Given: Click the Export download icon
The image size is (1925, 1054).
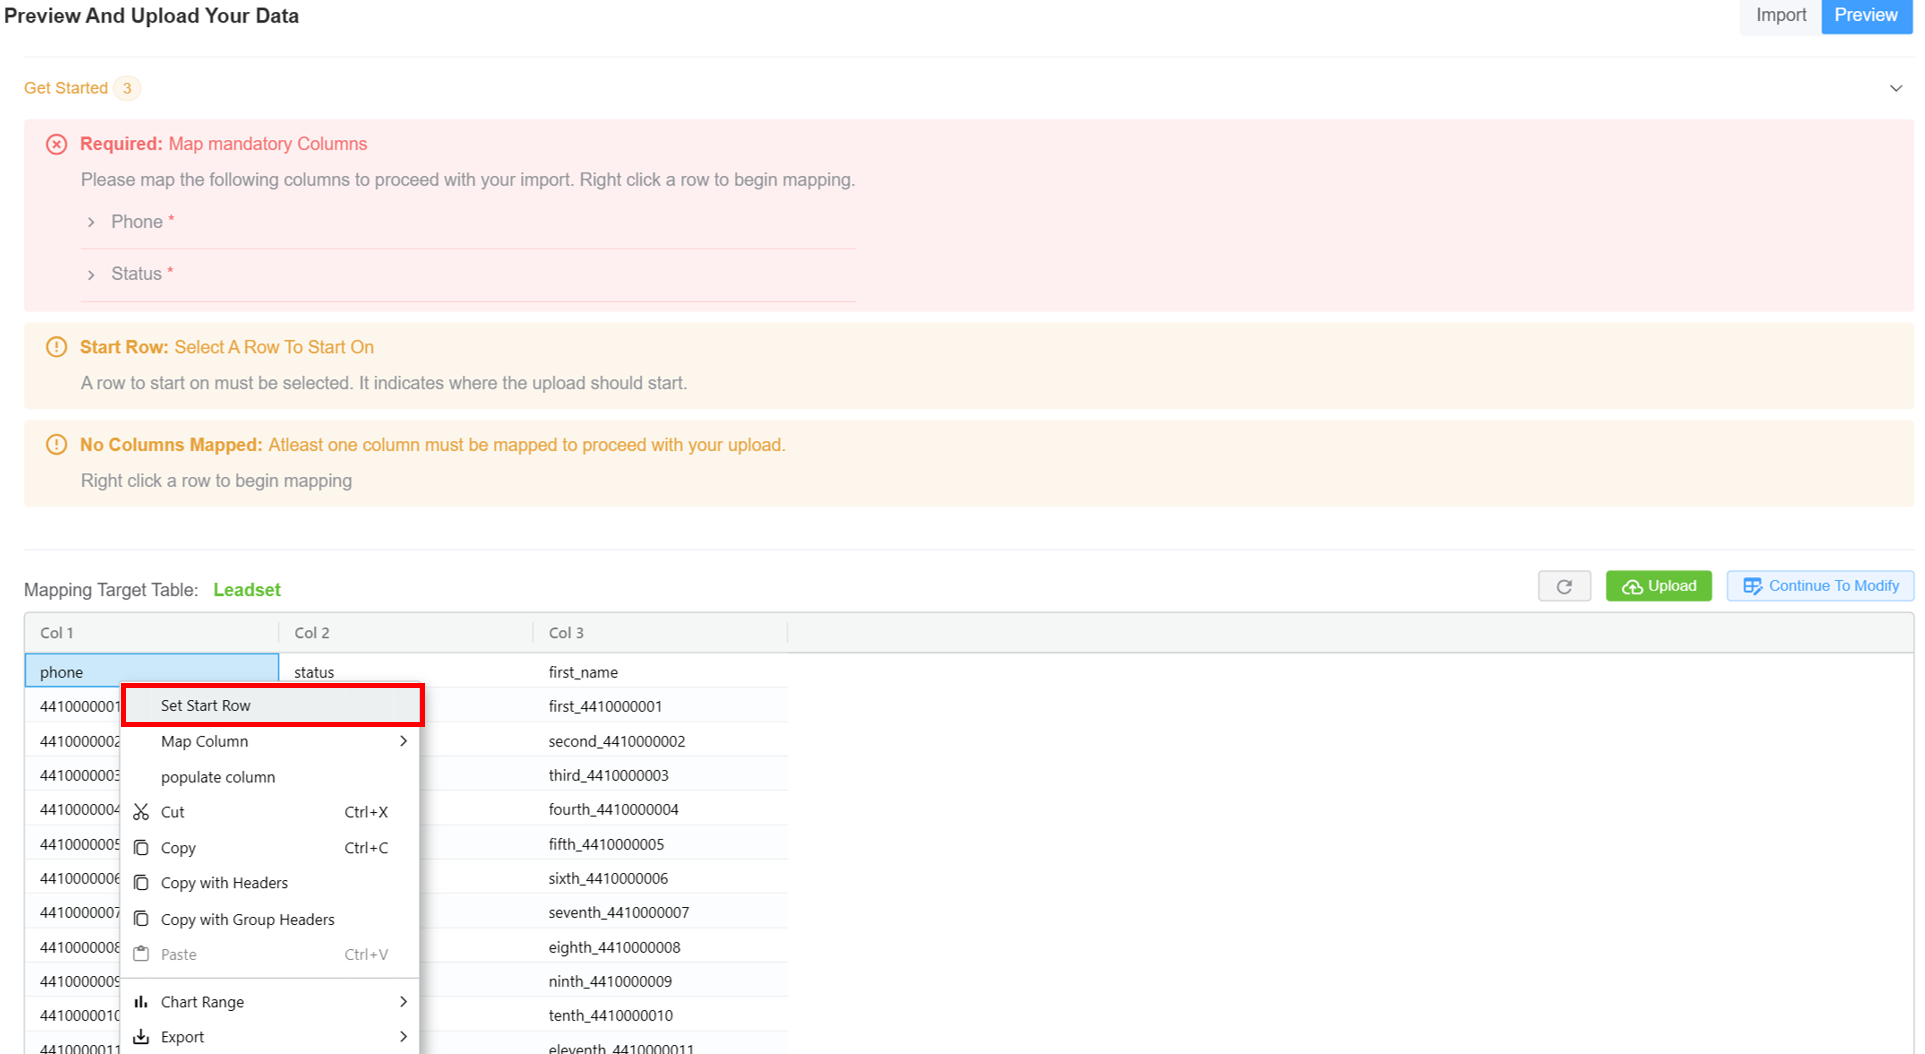Looking at the screenshot, I should coord(141,1037).
